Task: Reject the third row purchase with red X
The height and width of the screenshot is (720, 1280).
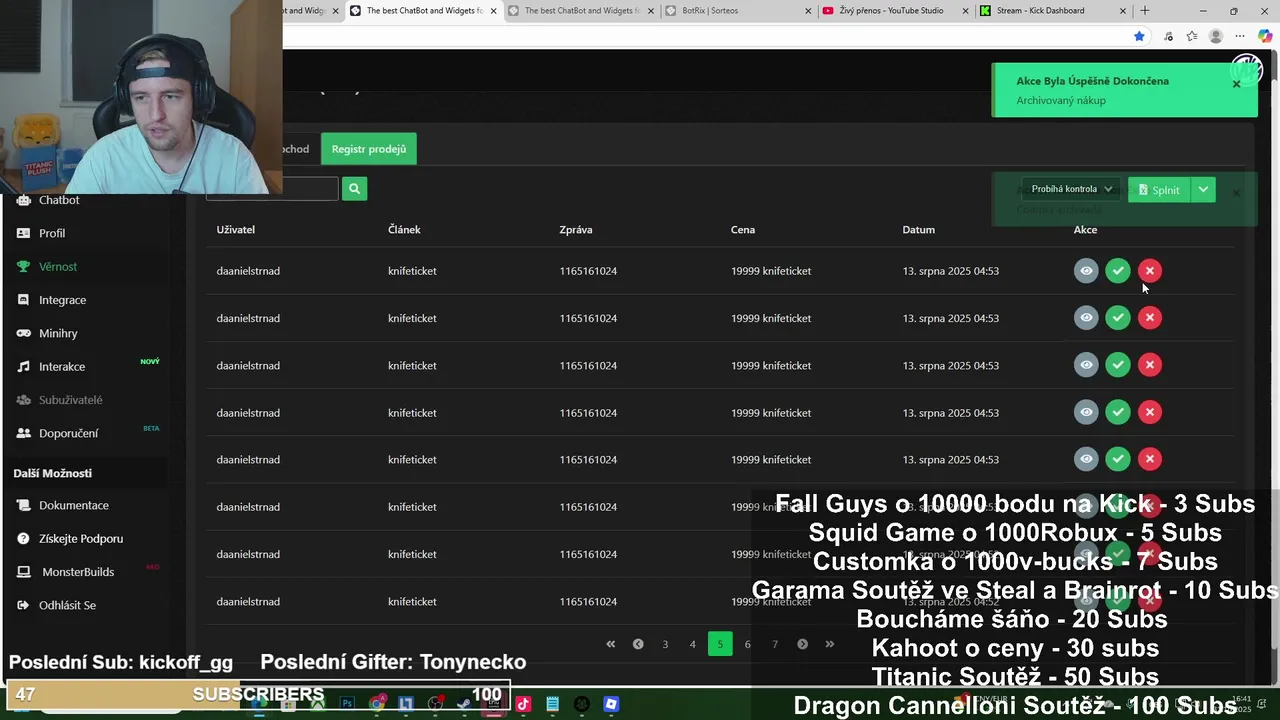Action: [1150, 365]
